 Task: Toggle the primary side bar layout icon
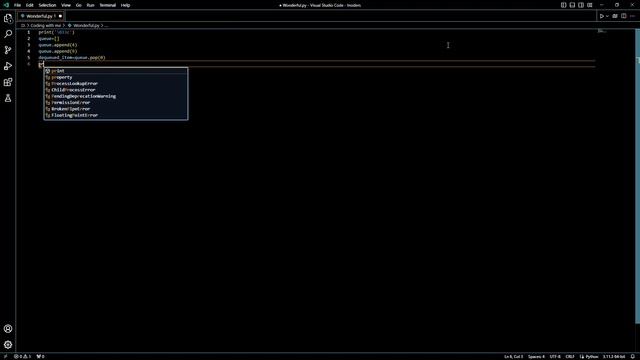pyautogui.click(x=563, y=5)
